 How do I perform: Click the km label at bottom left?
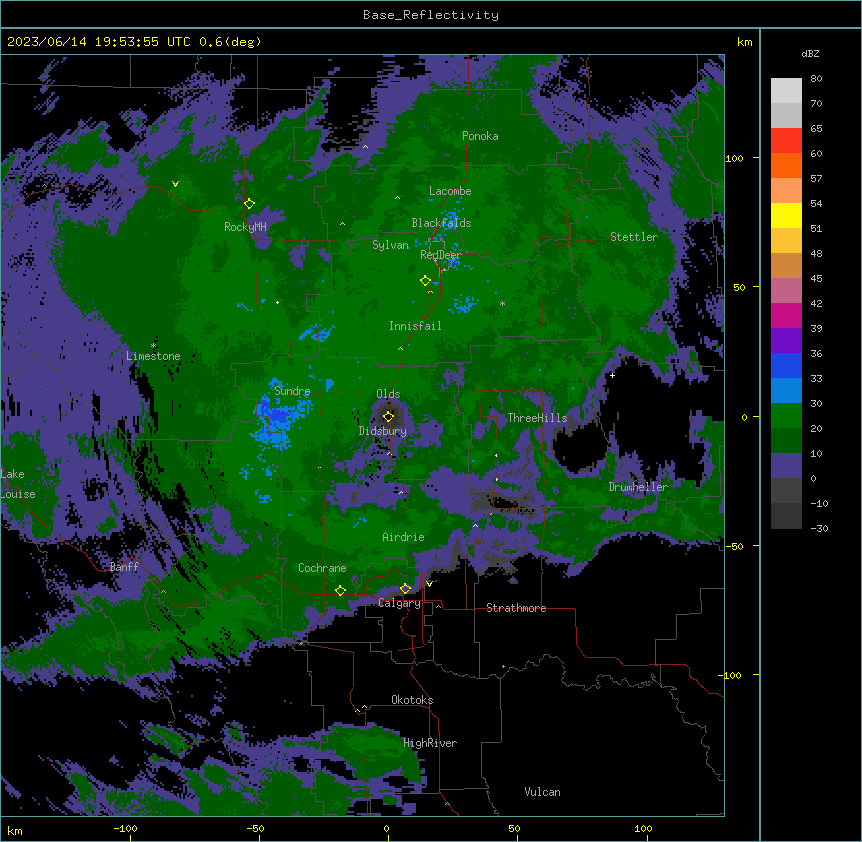point(15,831)
